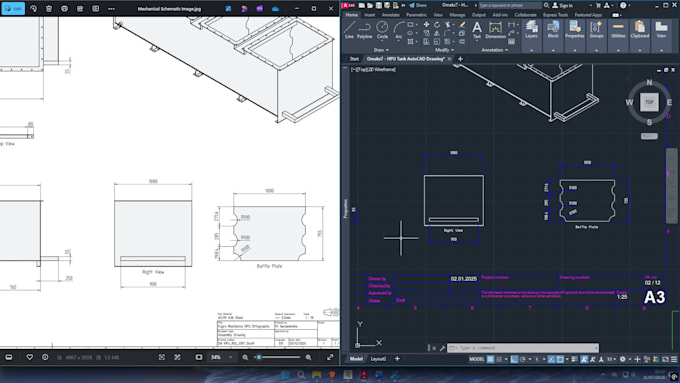680x383 pixels.
Task: Click the Edit button in Photos
Action: (x=13, y=9)
